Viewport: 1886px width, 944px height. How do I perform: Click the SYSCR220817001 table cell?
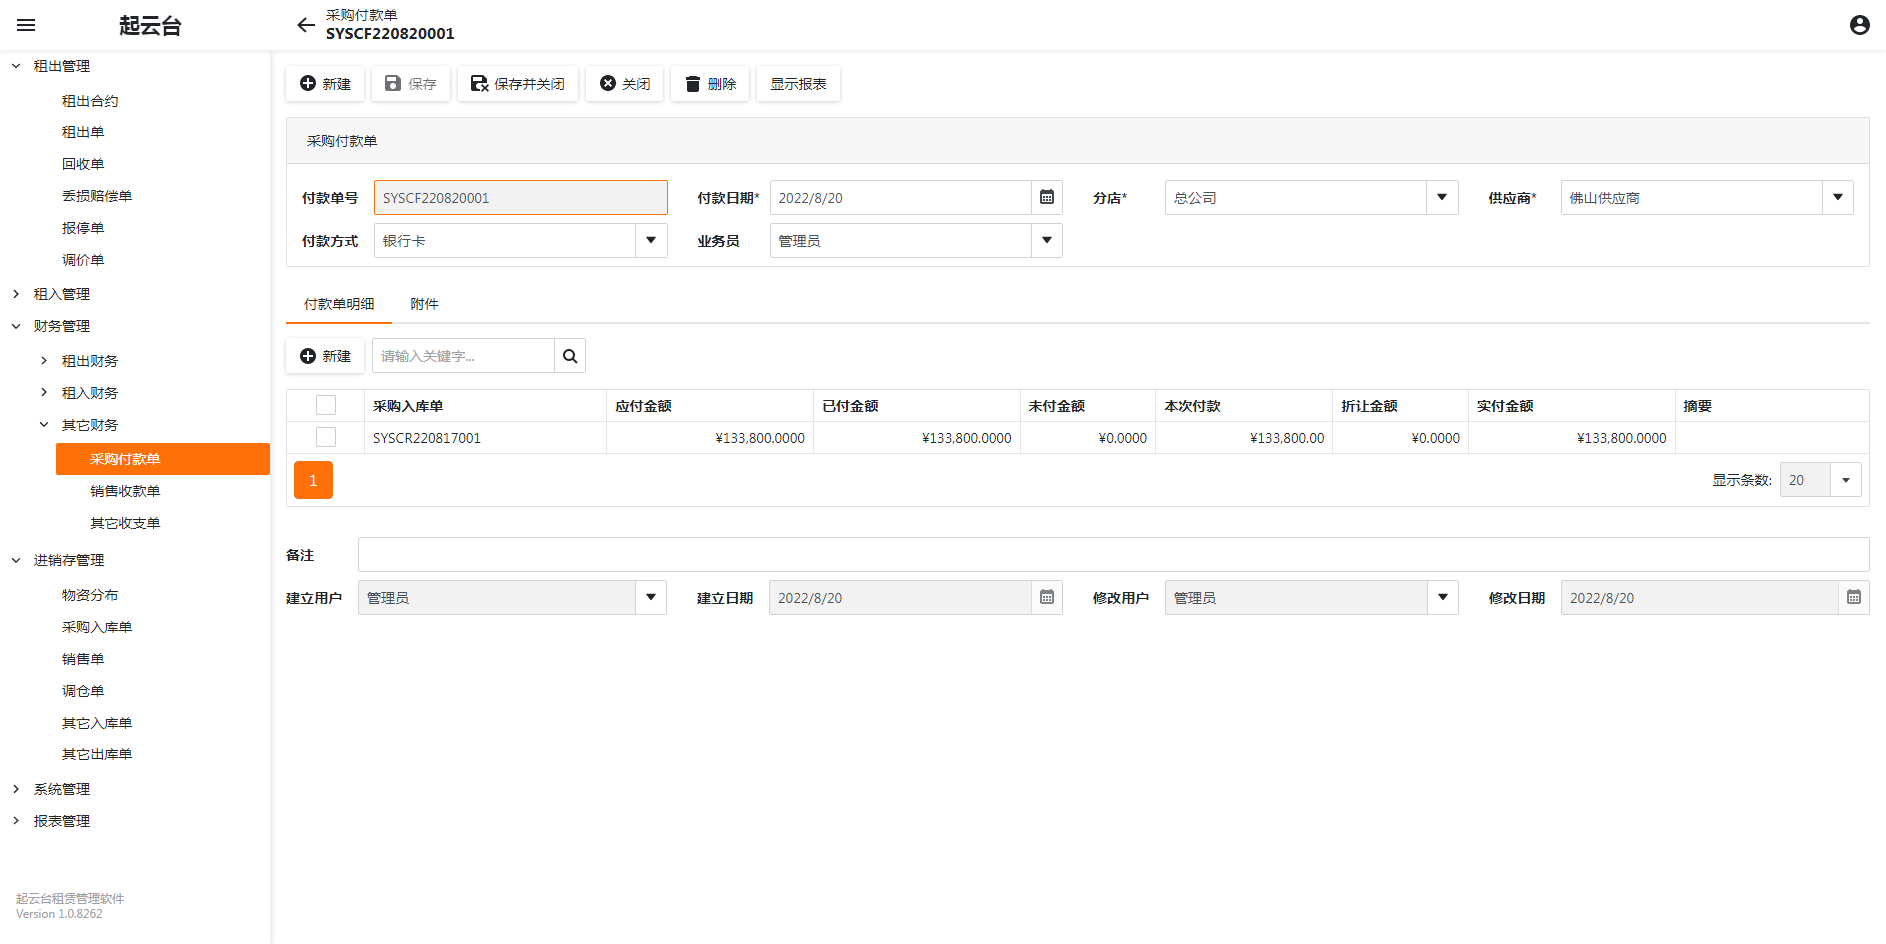(x=486, y=438)
